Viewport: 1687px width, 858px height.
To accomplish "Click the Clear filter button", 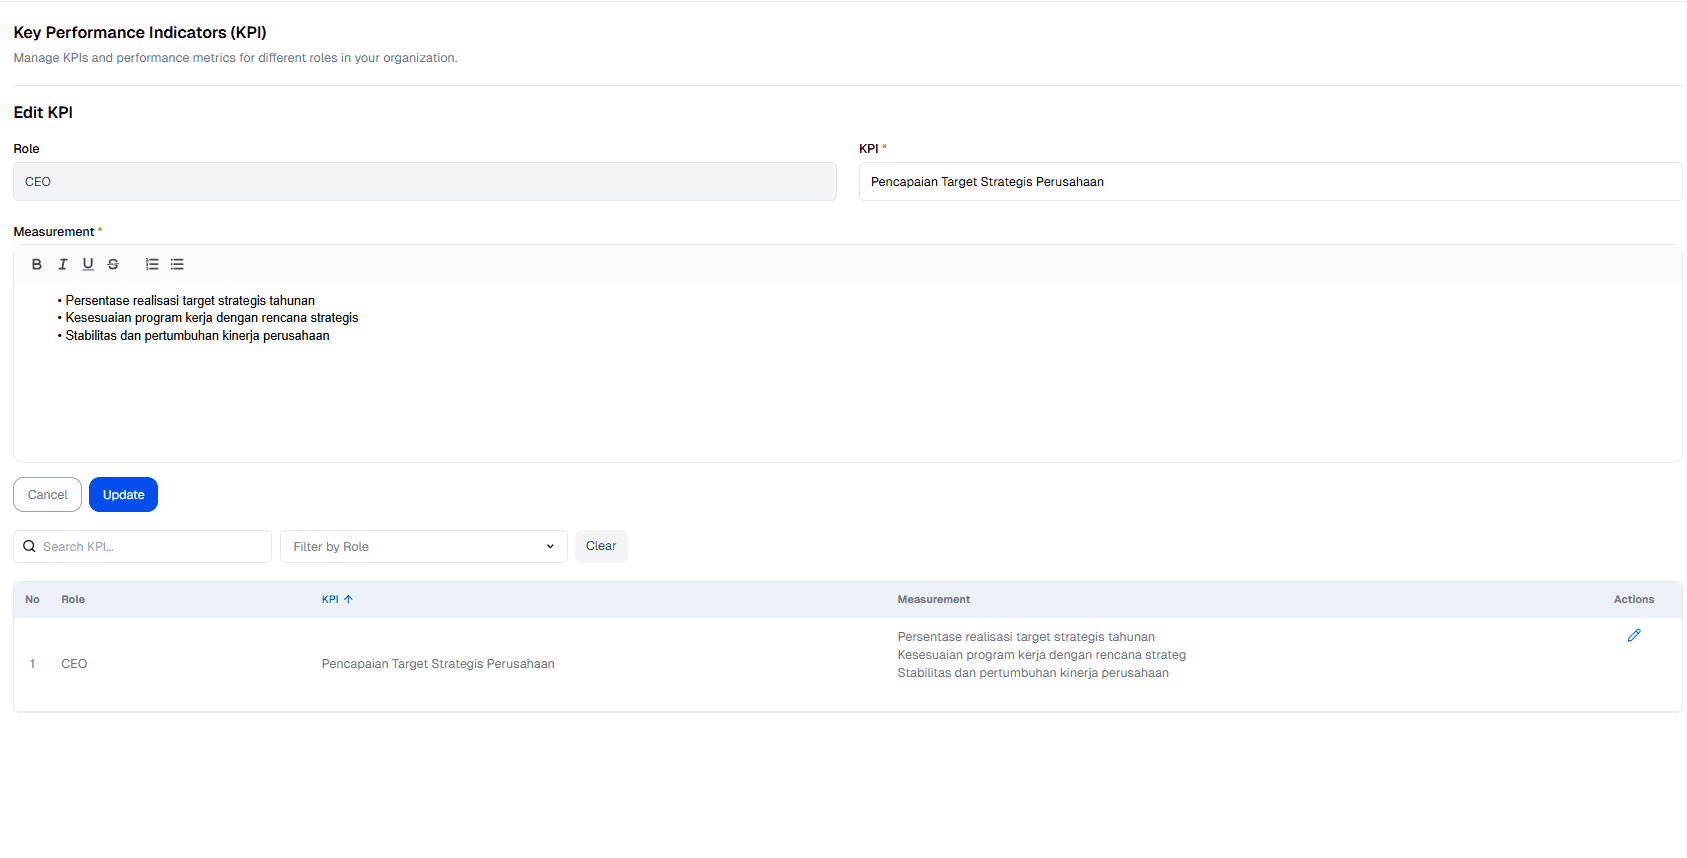I will [x=601, y=546].
